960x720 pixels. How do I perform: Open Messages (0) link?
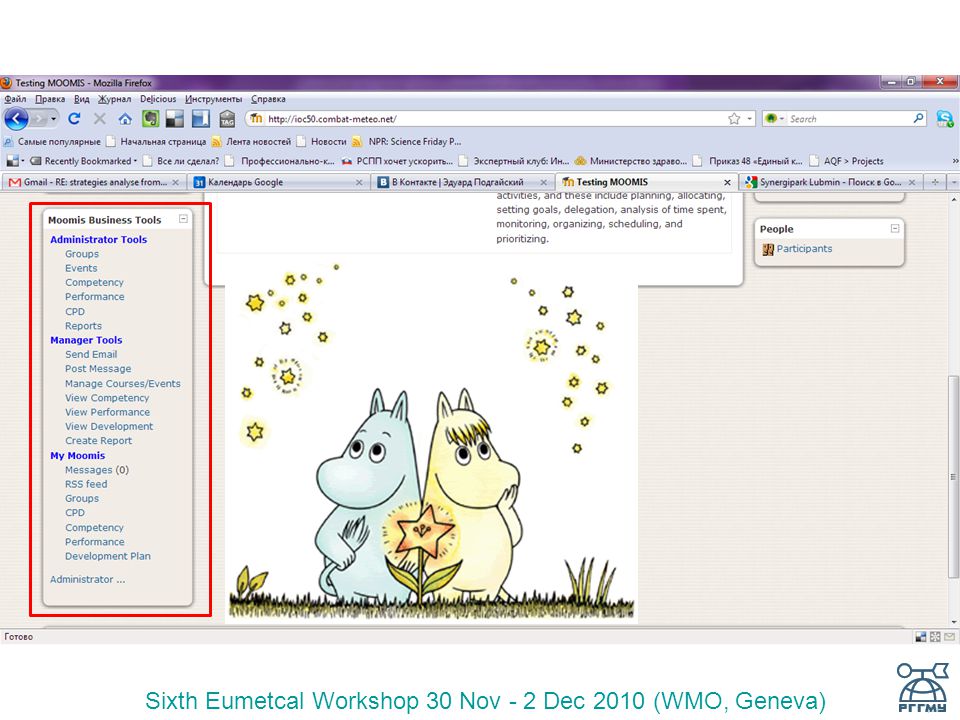[x=97, y=470]
